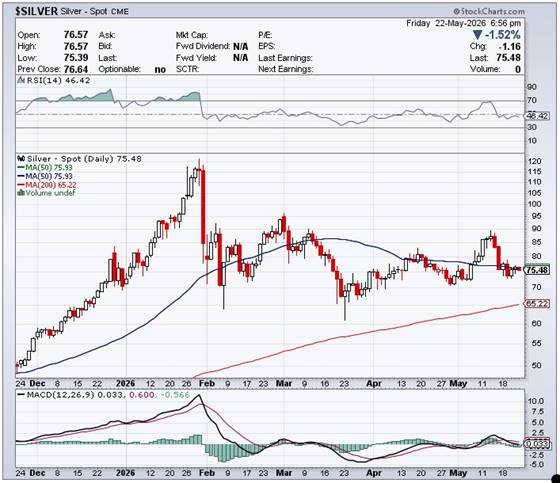Click the 46.42 value tag on RSI axis
This screenshot has height=483, width=560.
point(538,116)
